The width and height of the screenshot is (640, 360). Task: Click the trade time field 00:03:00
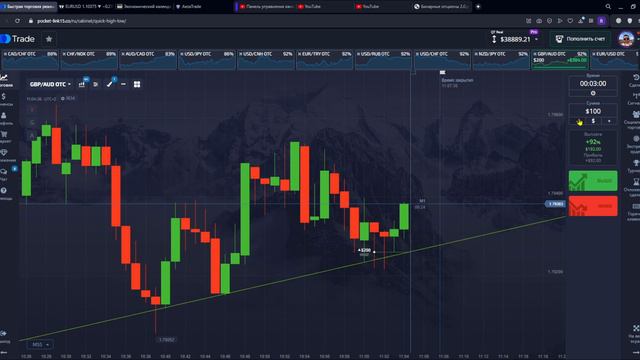click(593, 84)
